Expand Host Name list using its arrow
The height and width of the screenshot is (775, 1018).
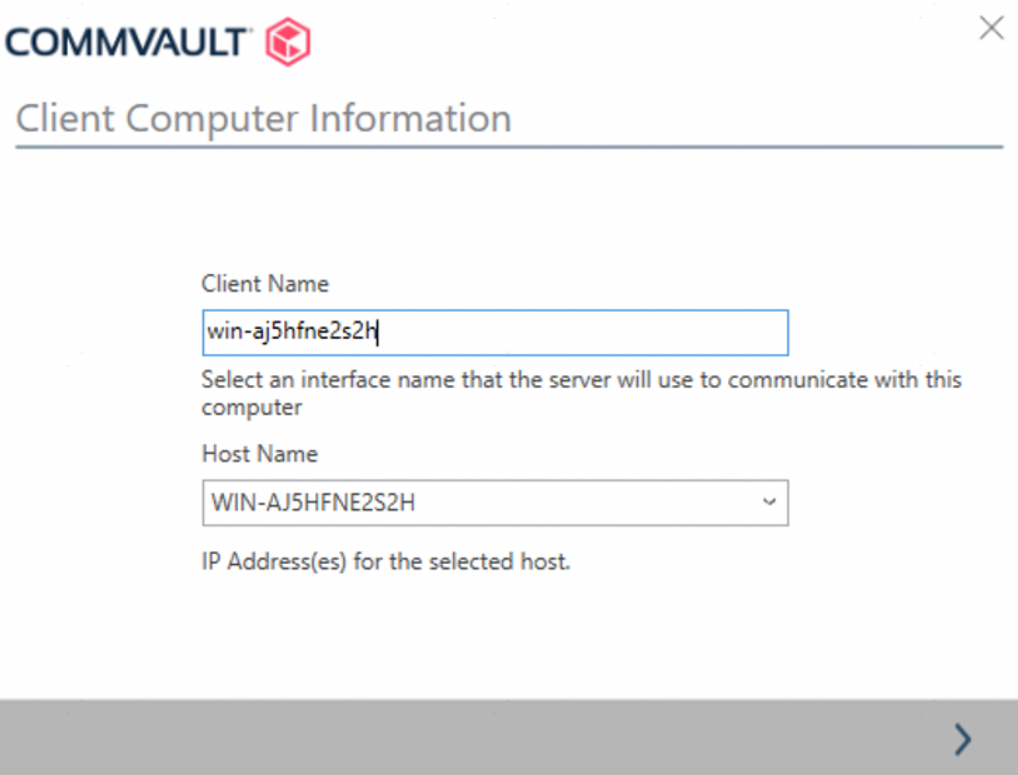pos(769,502)
